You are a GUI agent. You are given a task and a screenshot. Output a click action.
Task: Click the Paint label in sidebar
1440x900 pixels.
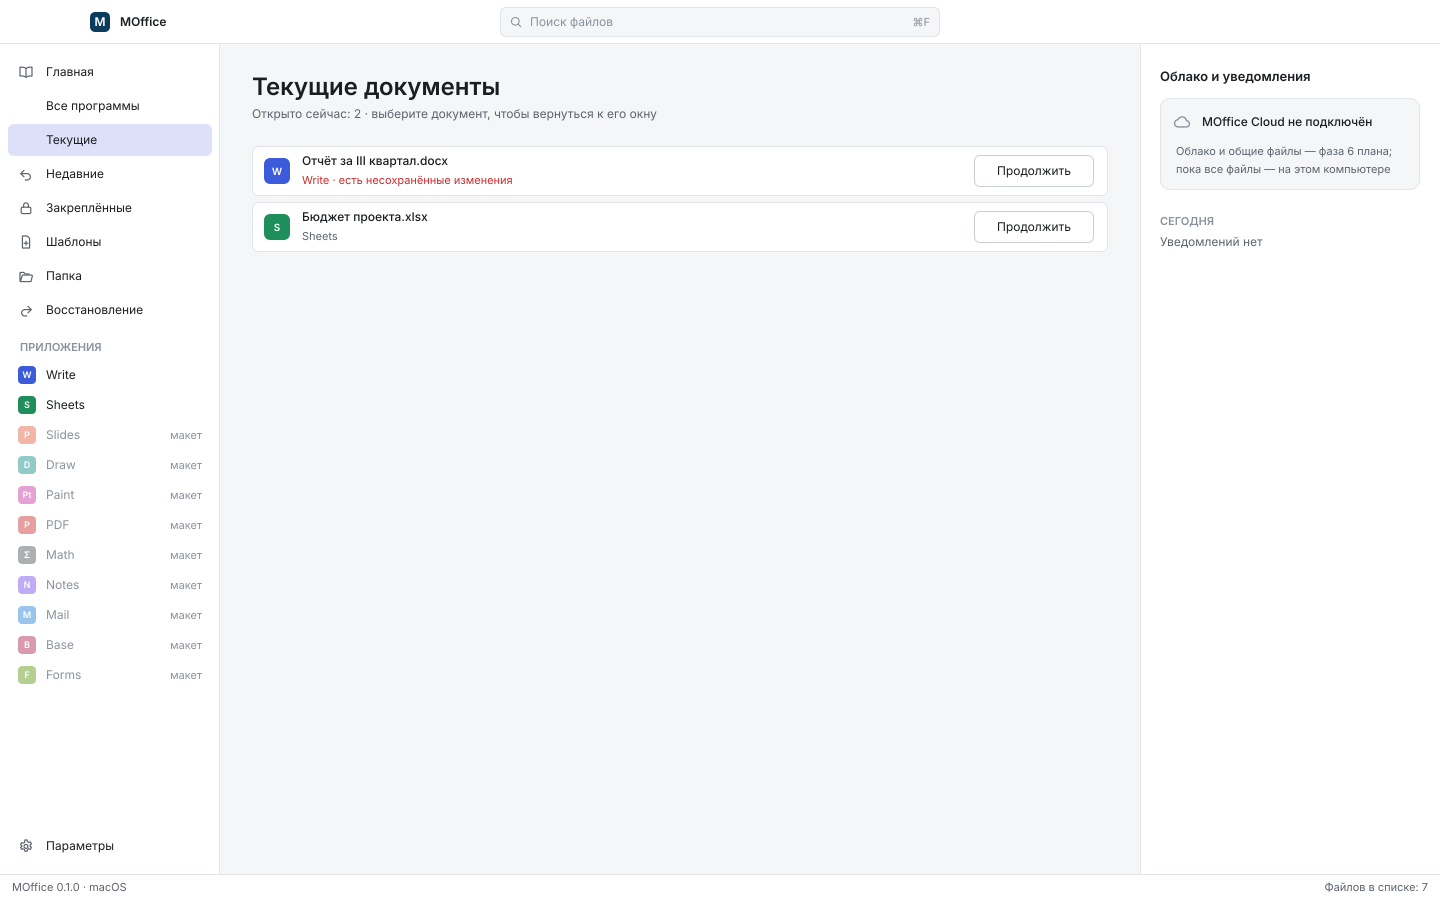pyautogui.click(x=60, y=495)
